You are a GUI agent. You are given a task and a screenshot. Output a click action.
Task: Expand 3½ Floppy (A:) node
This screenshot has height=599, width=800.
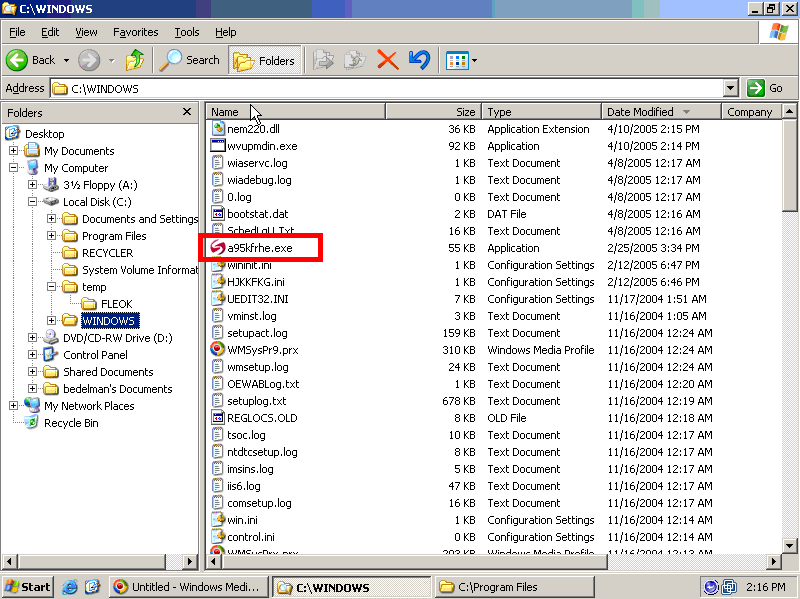click(x=32, y=184)
